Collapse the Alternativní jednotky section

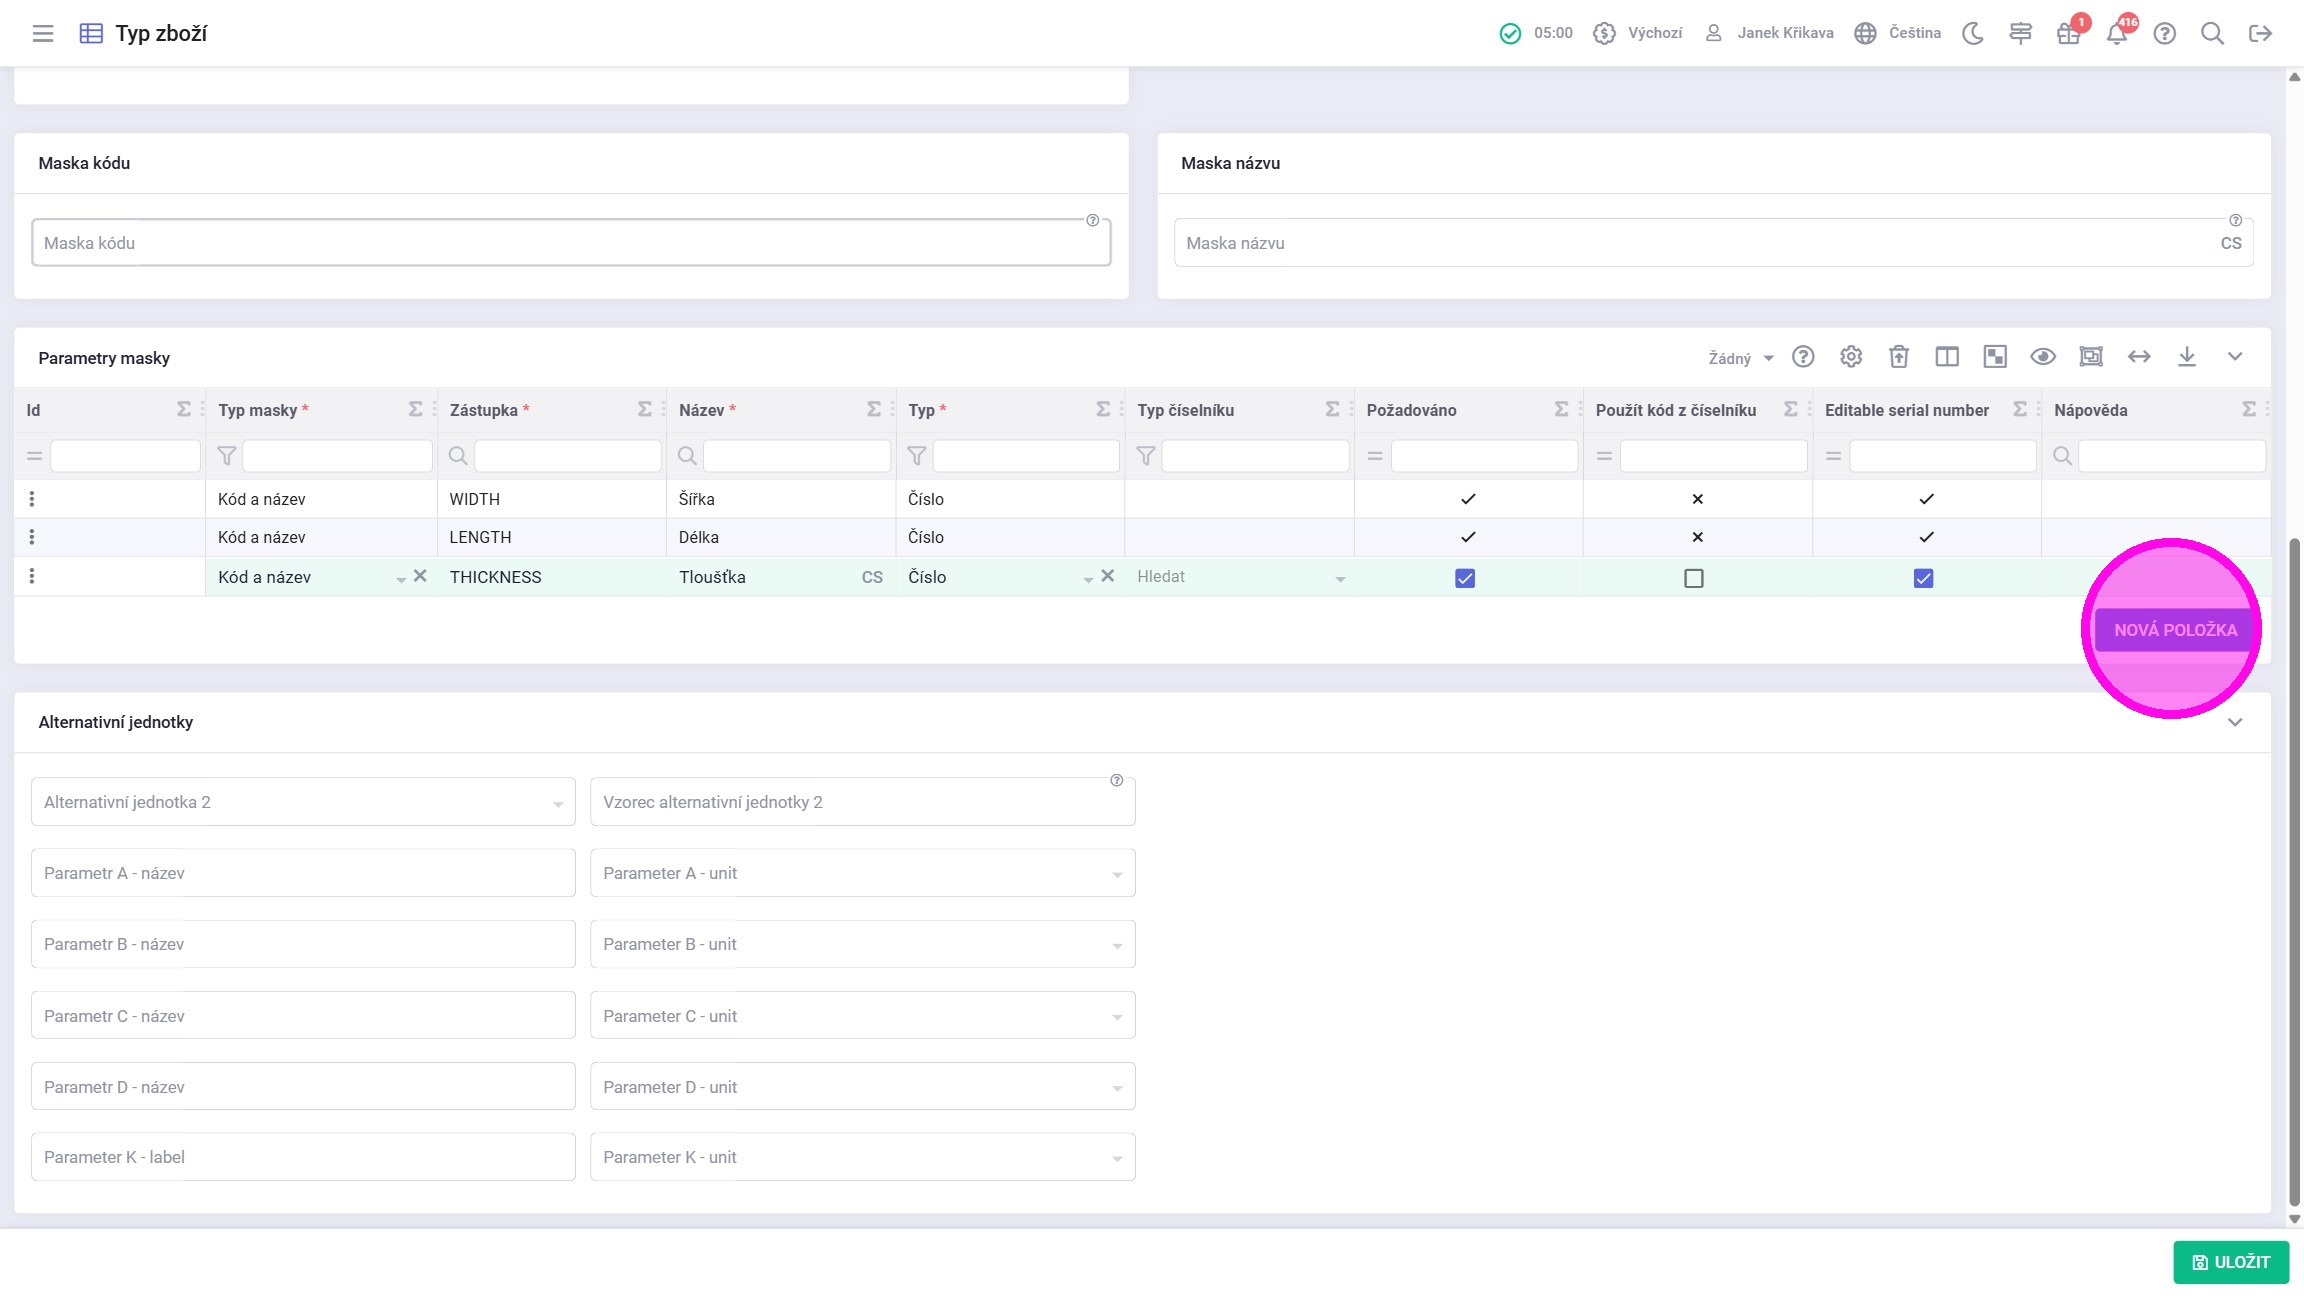2234,722
